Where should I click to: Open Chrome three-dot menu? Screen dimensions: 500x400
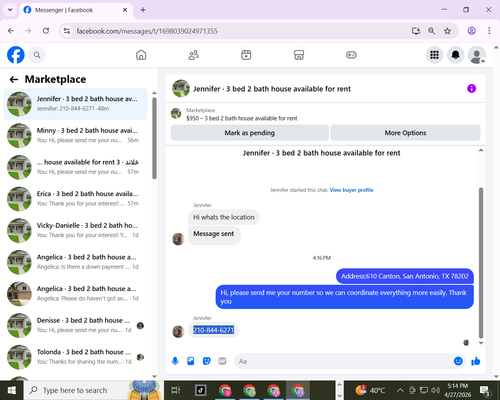tap(489, 31)
